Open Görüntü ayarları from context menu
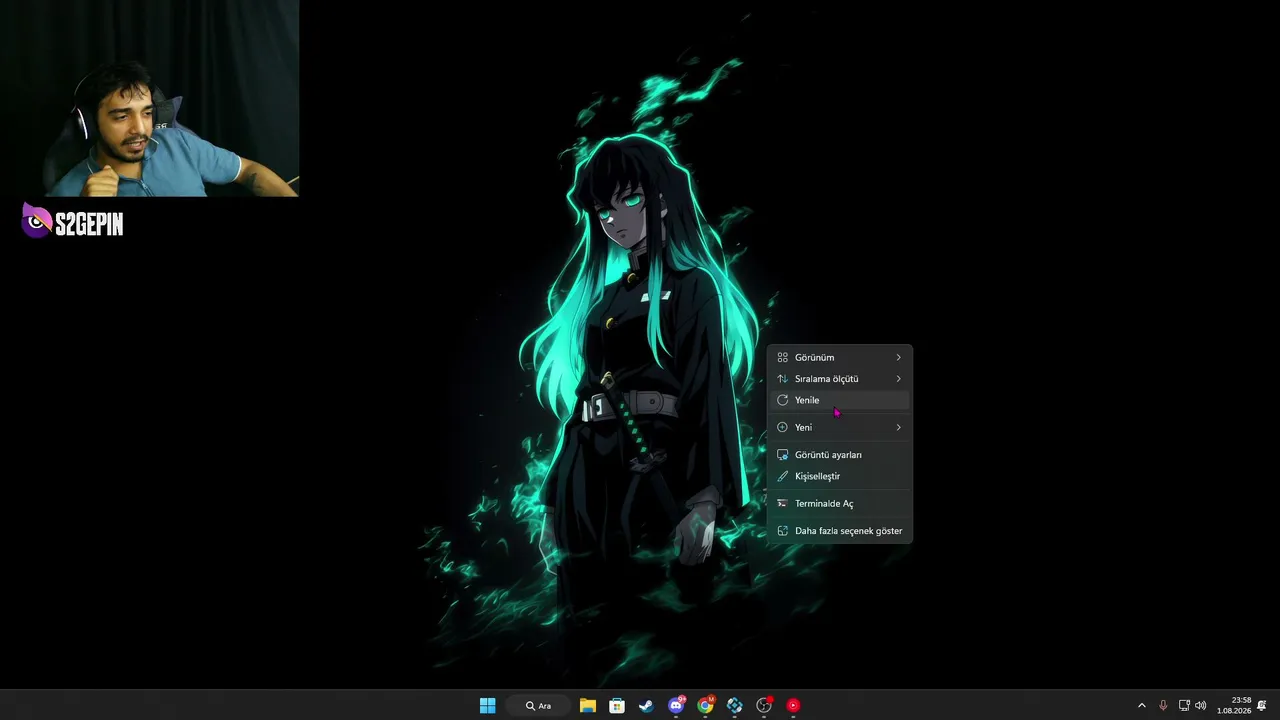 point(839,455)
